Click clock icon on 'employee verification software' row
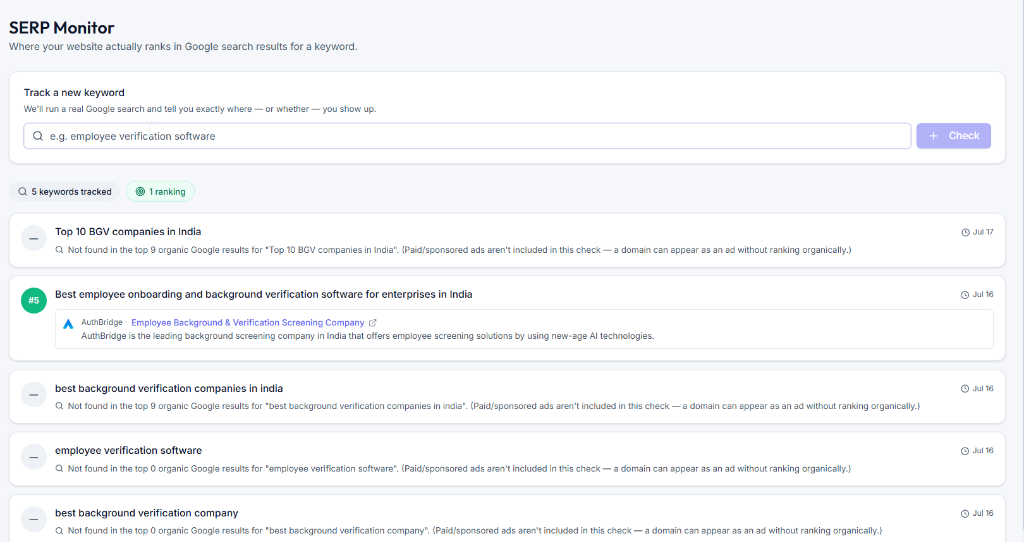The height and width of the screenshot is (542, 1024). (965, 451)
